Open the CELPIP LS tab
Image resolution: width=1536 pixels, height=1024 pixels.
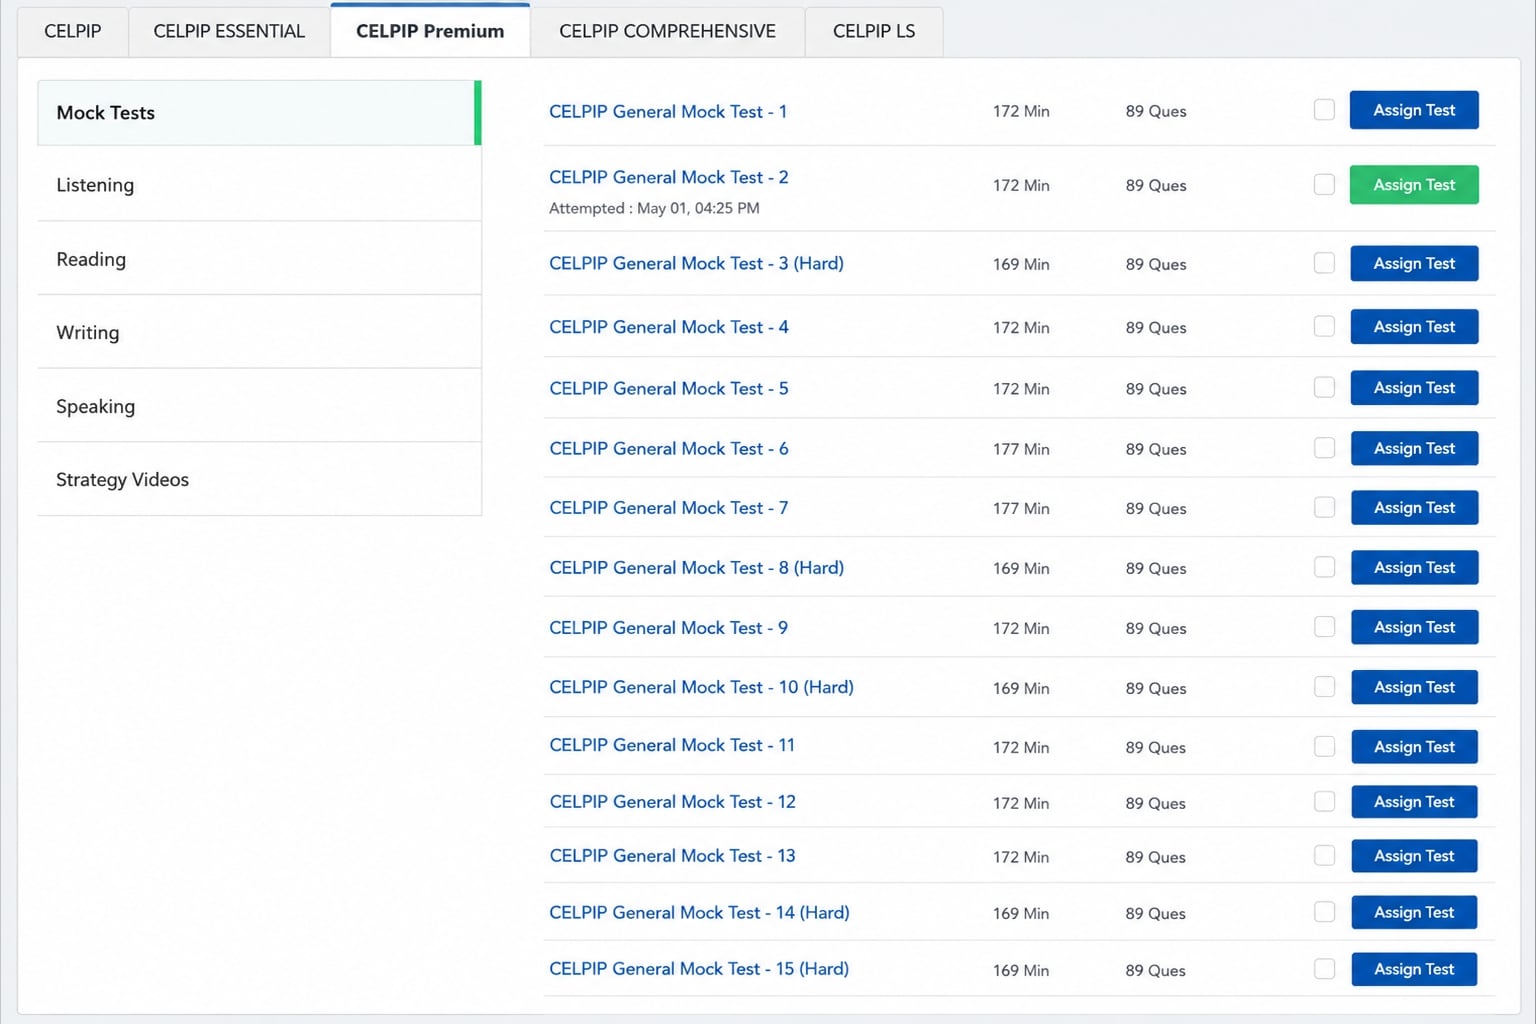point(874,31)
